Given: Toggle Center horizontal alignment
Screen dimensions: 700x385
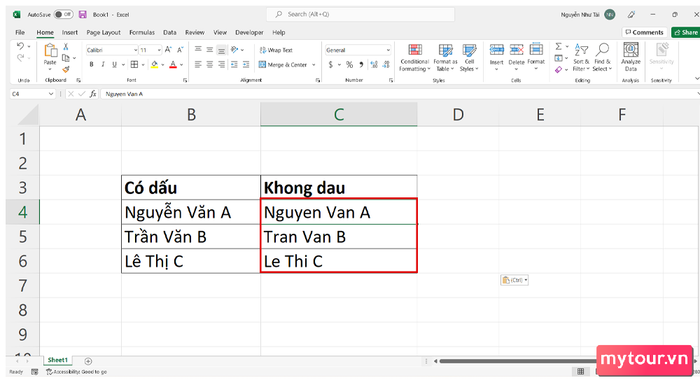Looking at the screenshot, I should click(209, 65).
